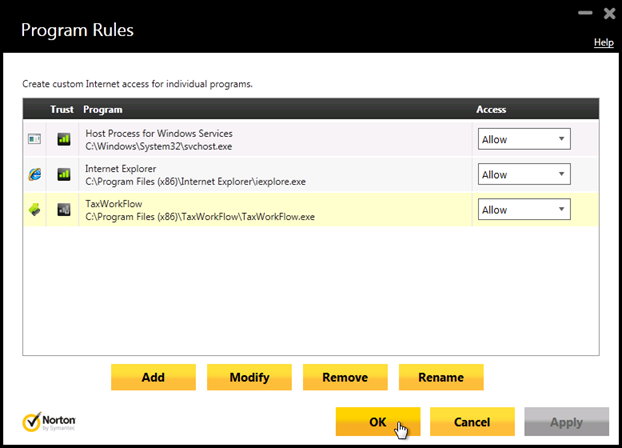The width and height of the screenshot is (622, 448).
Task: Click the grayed Apply button
Action: pos(566,421)
